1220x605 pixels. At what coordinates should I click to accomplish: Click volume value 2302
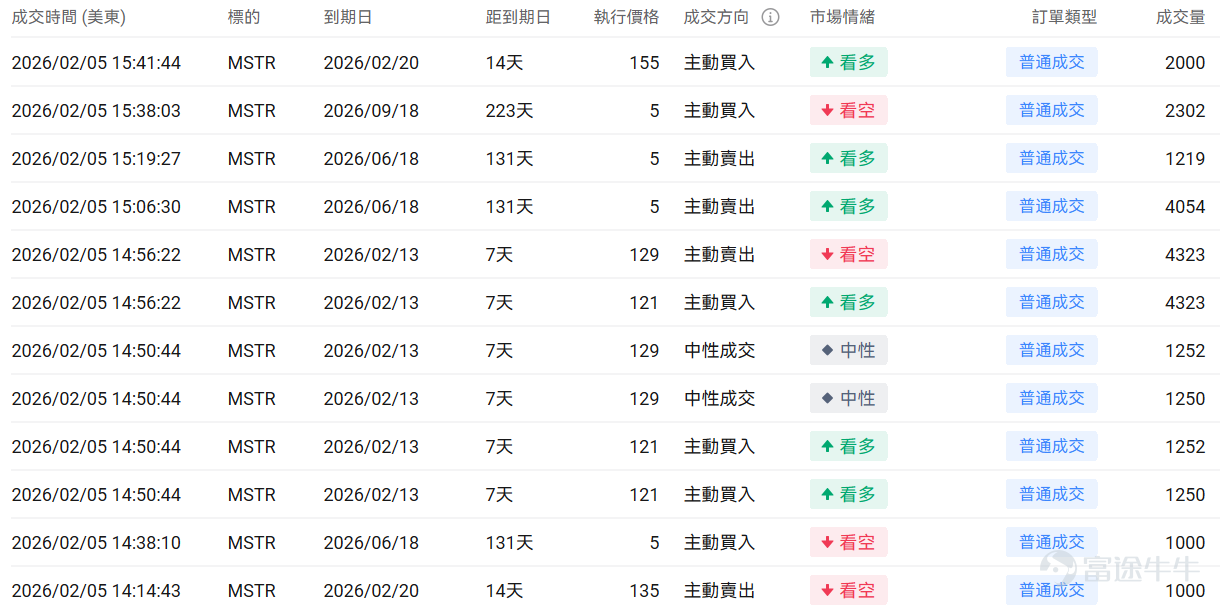point(1185,111)
